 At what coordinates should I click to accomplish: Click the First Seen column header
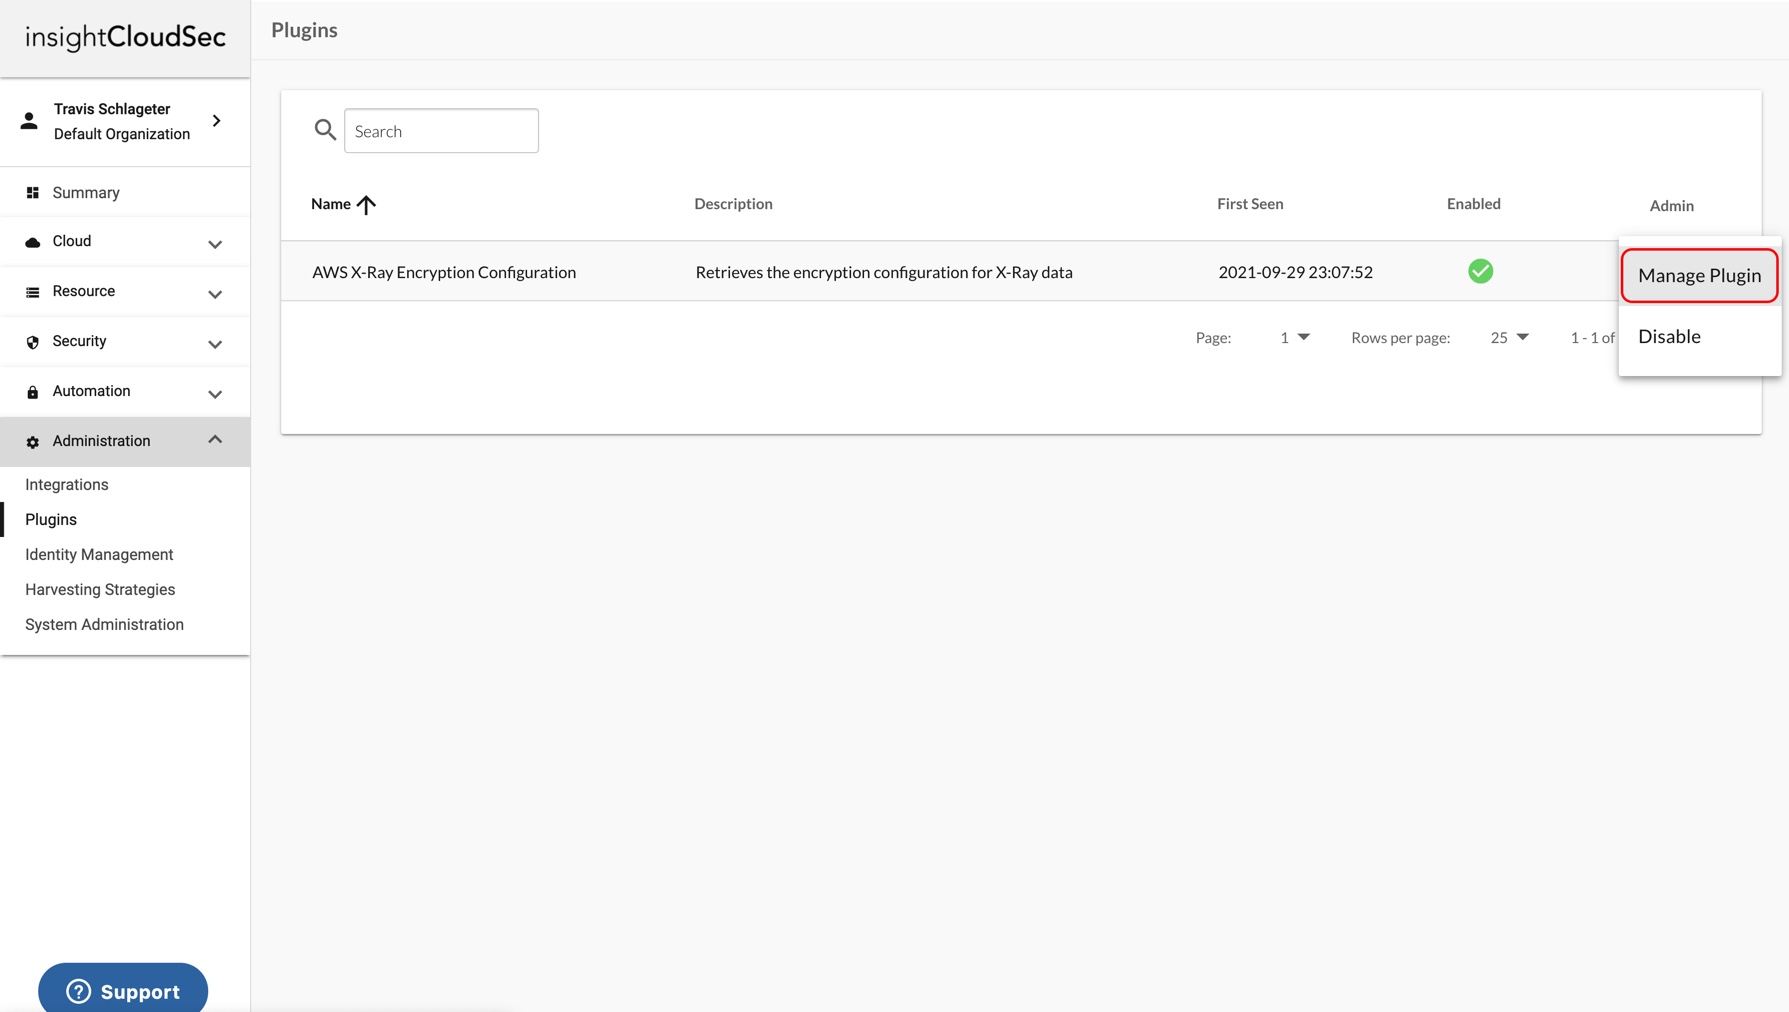pyautogui.click(x=1250, y=203)
